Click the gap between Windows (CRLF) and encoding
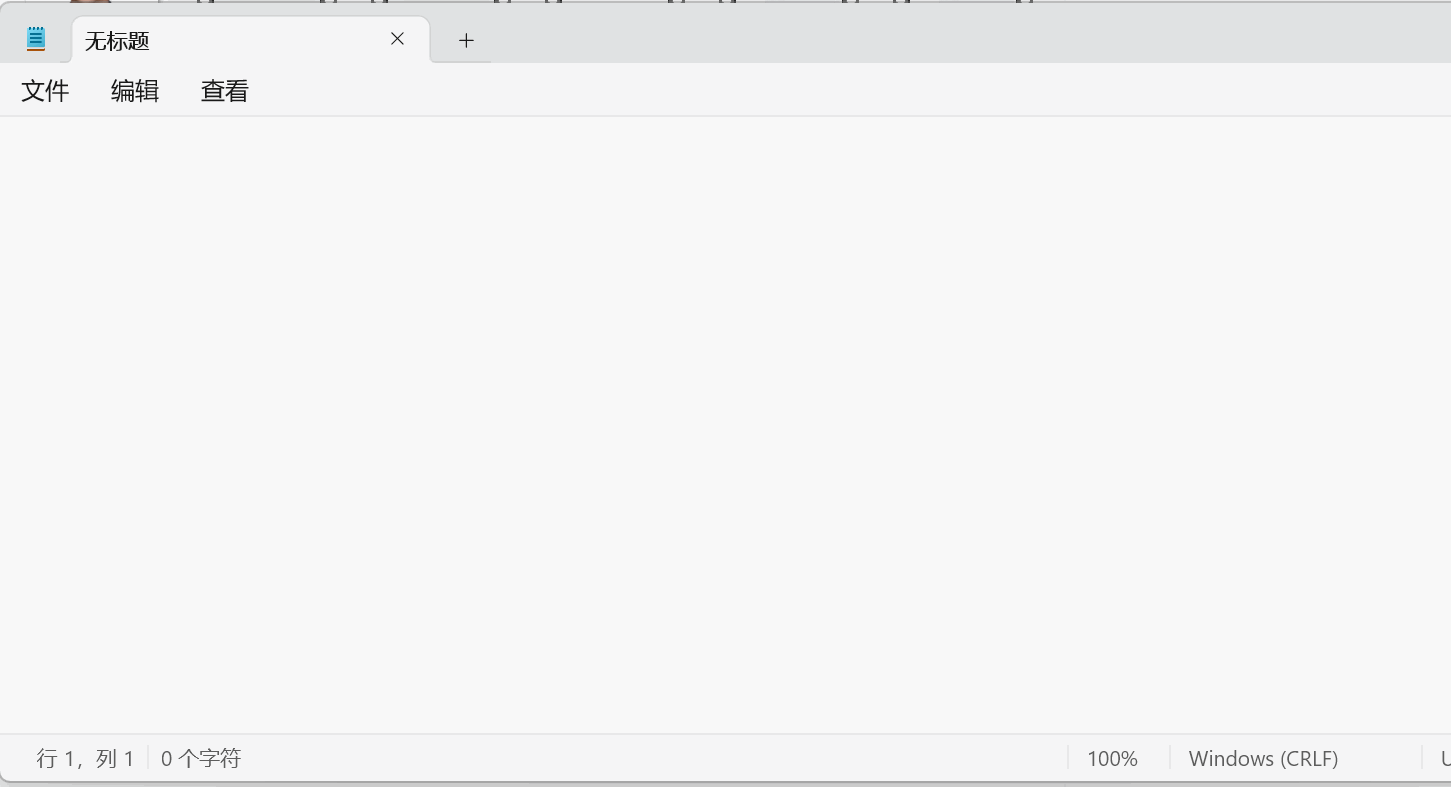This screenshot has width=1451, height=787. pos(1381,758)
